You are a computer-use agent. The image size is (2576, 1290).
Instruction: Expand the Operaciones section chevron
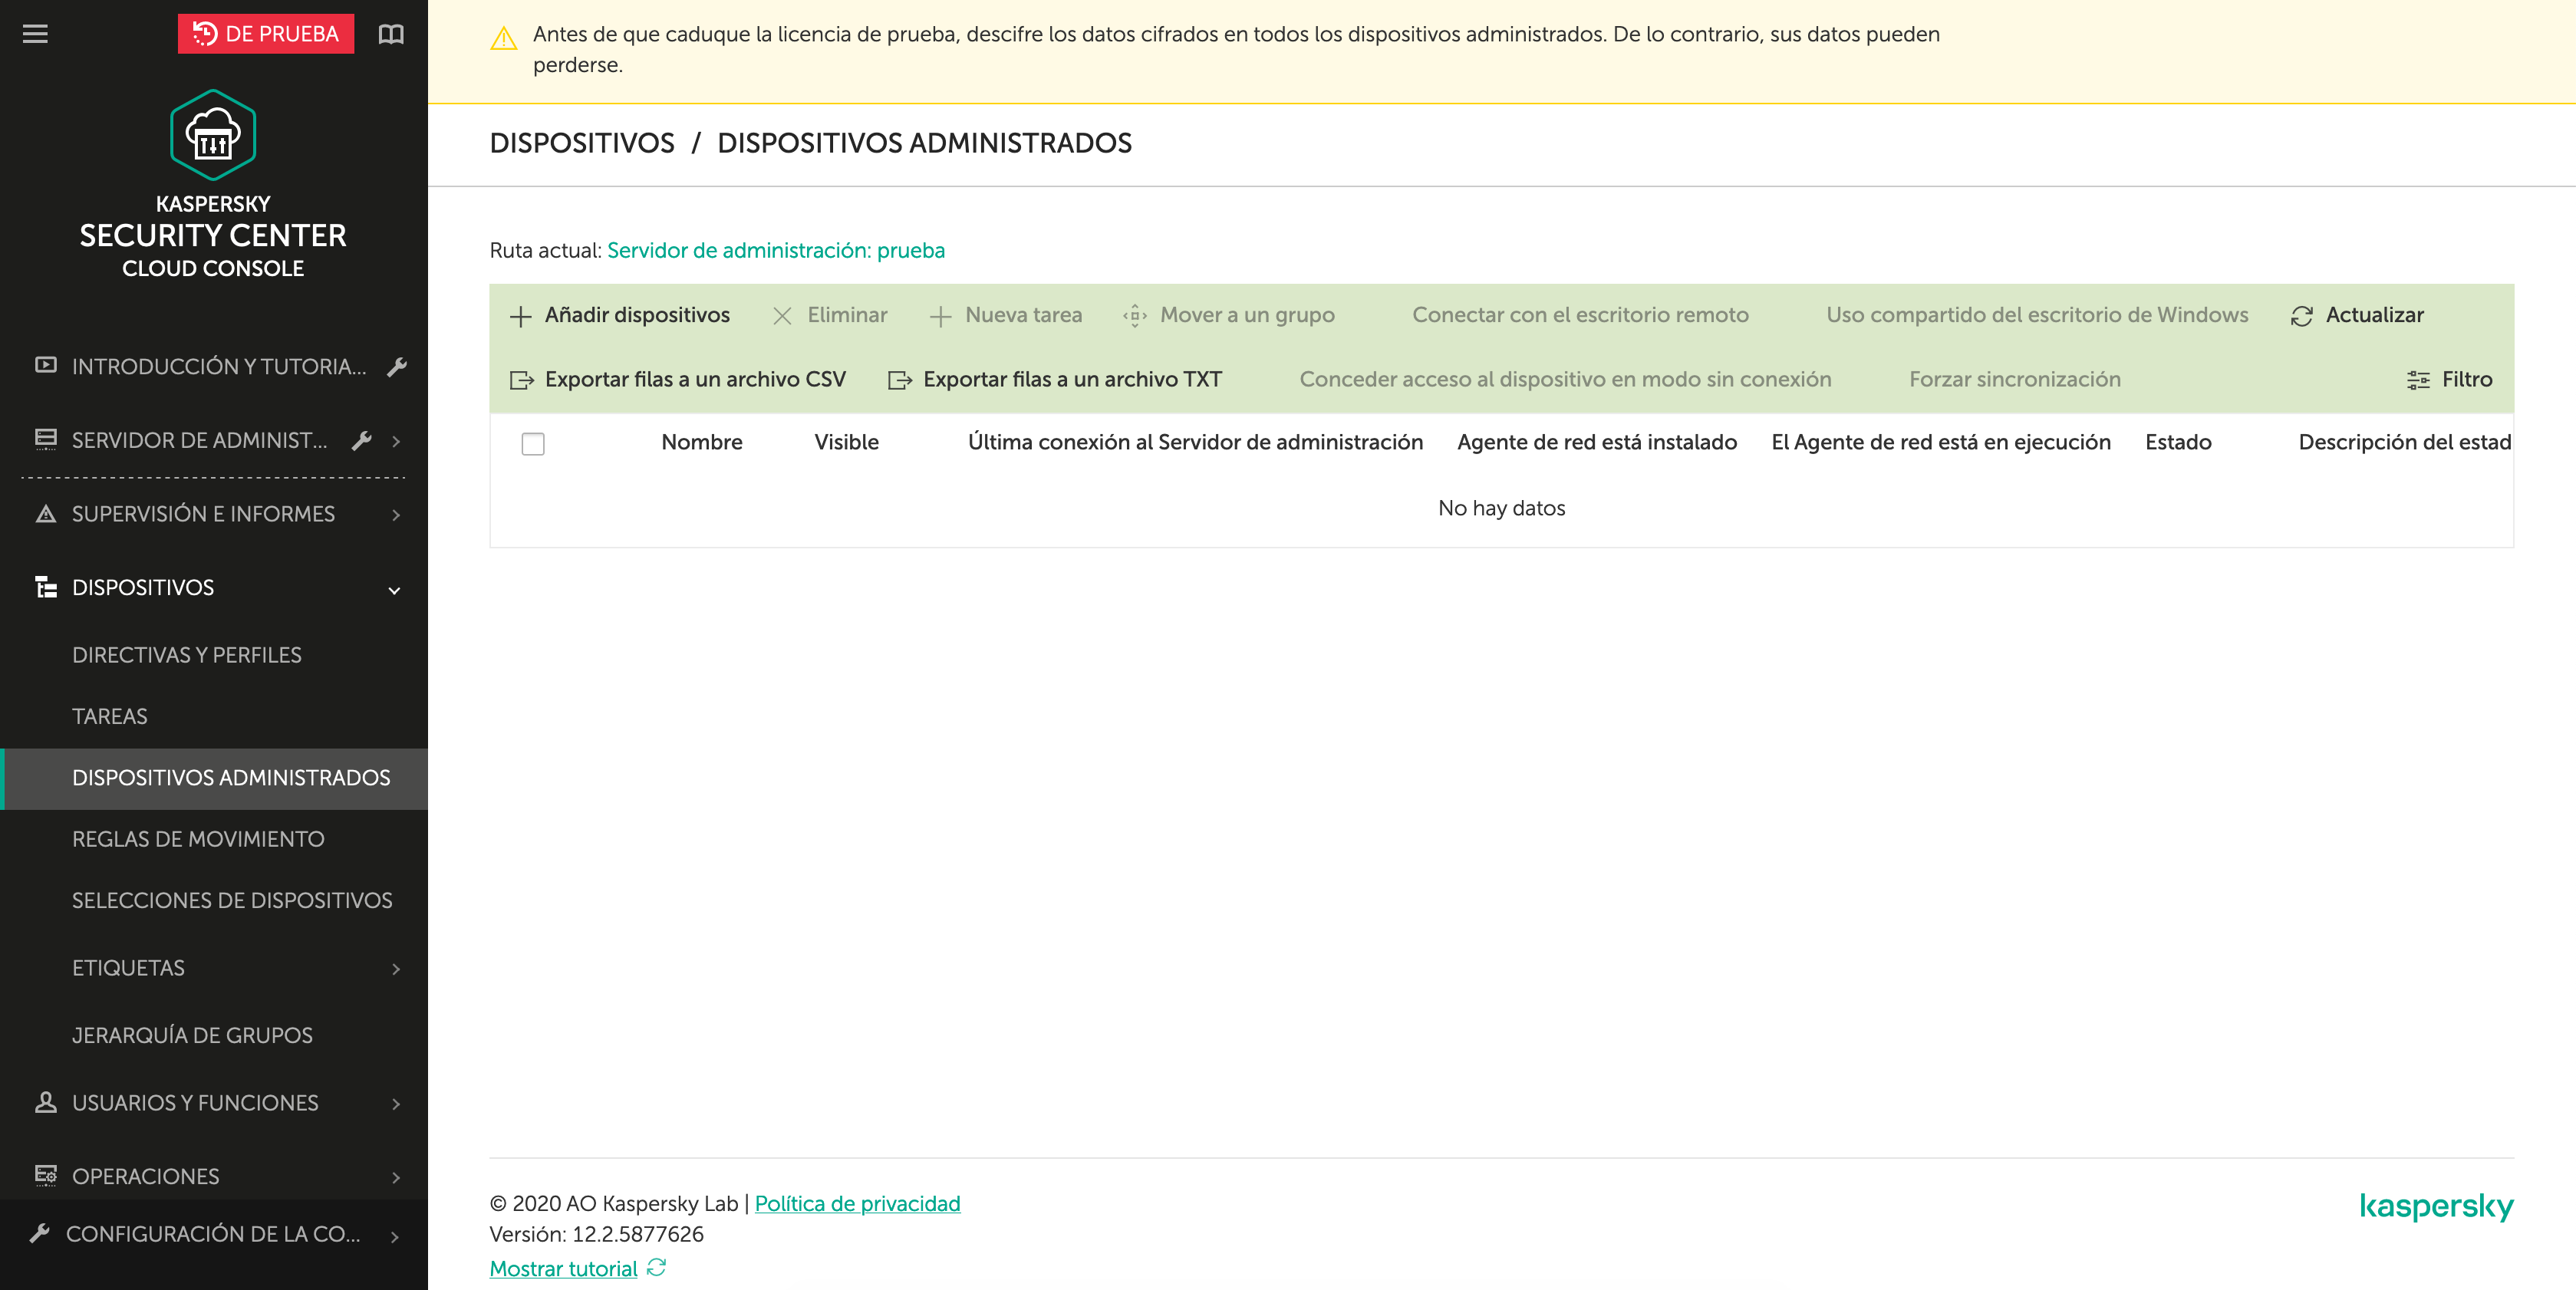tap(397, 1178)
